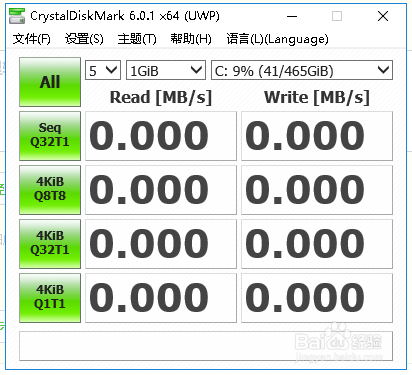Image resolution: width=412 pixels, height=375 pixels.
Task: Open the 语言(L)(Language) menu
Action: pos(277,39)
